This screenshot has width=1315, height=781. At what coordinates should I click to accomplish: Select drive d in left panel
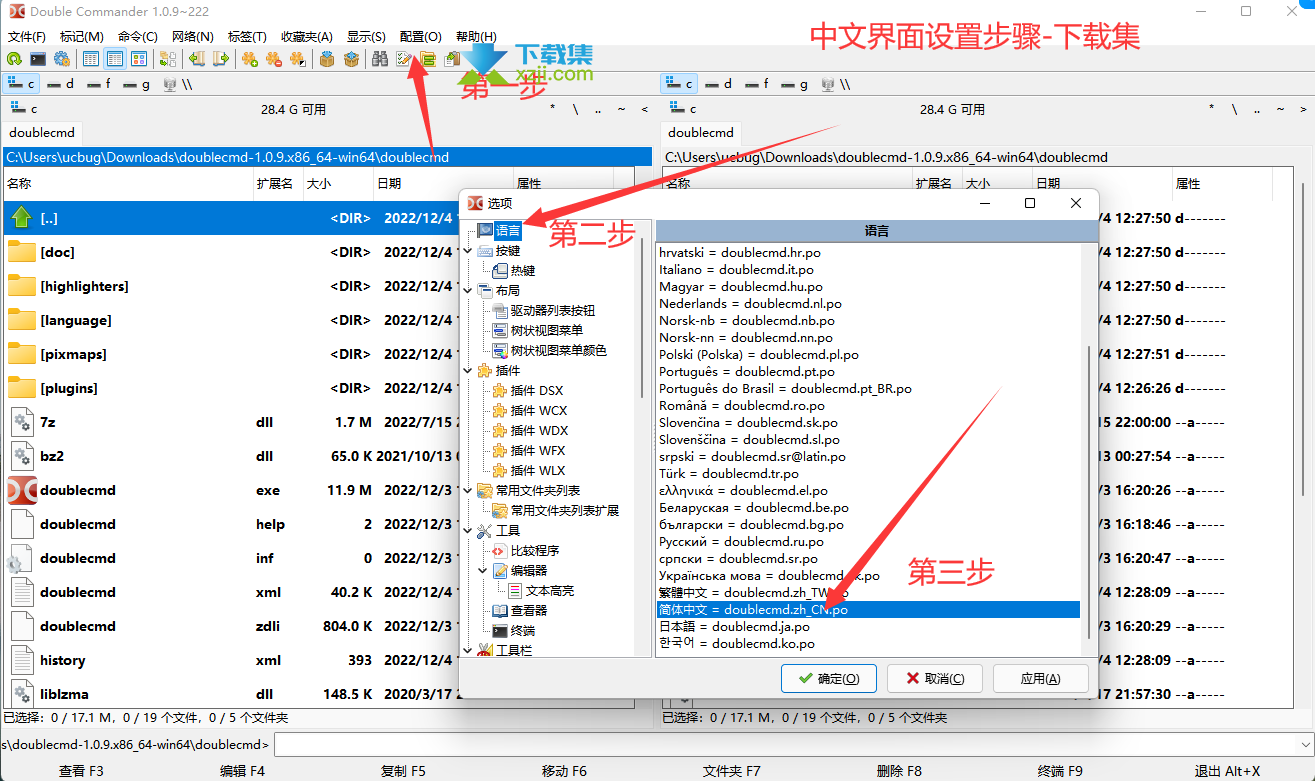click(61, 84)
